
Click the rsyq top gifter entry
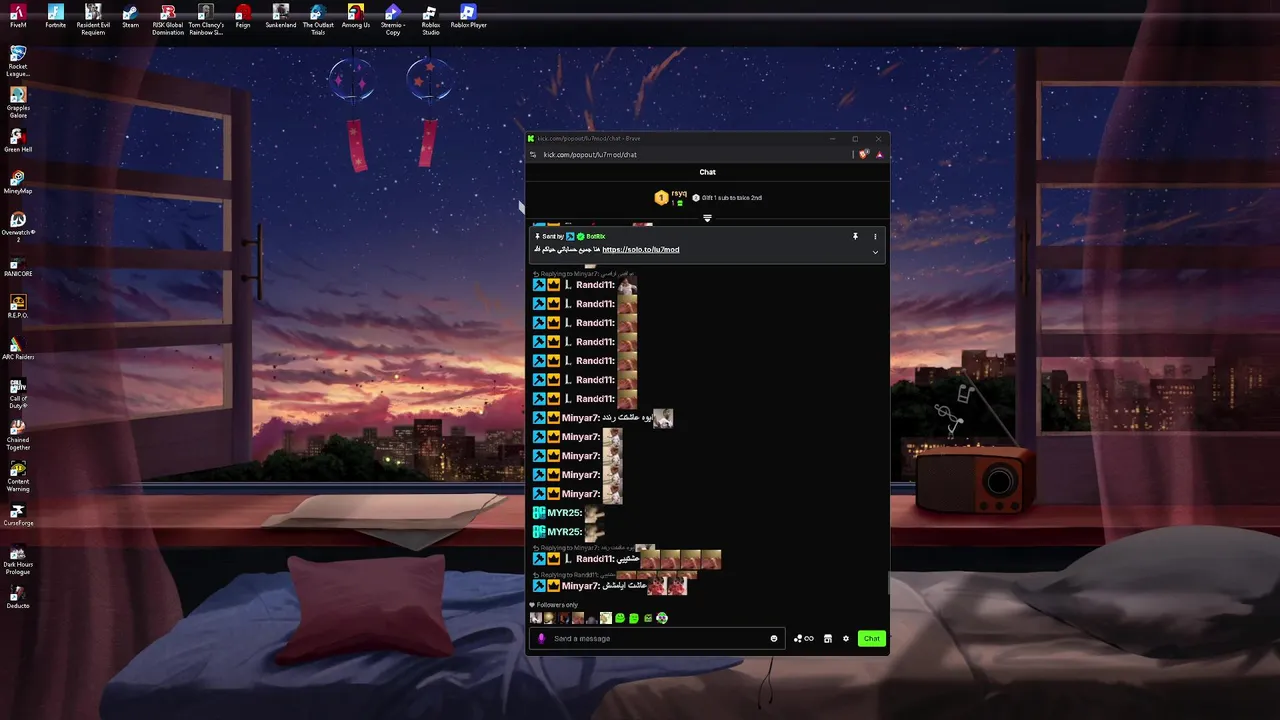click(x=671, y=198)
